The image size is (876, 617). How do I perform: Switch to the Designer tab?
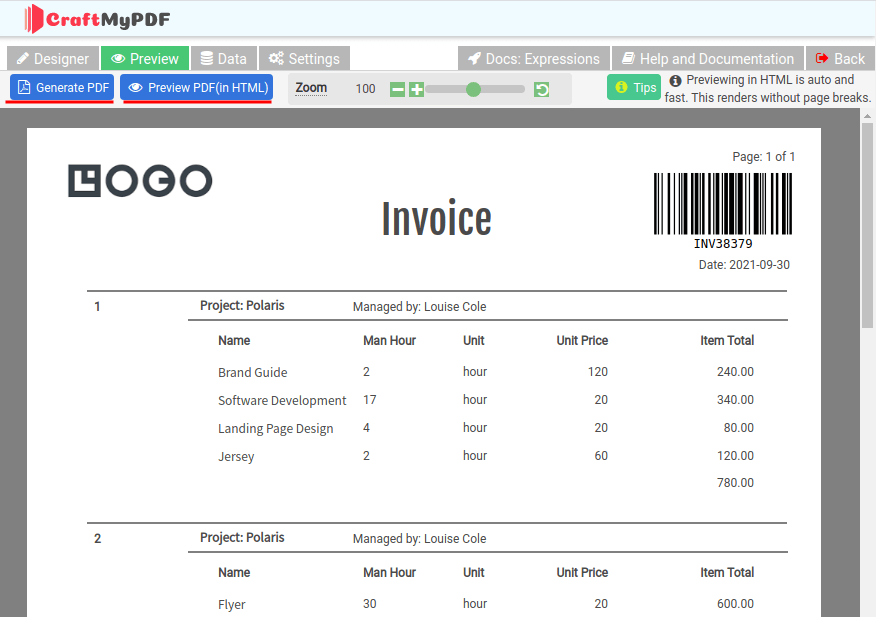(52, 58)
